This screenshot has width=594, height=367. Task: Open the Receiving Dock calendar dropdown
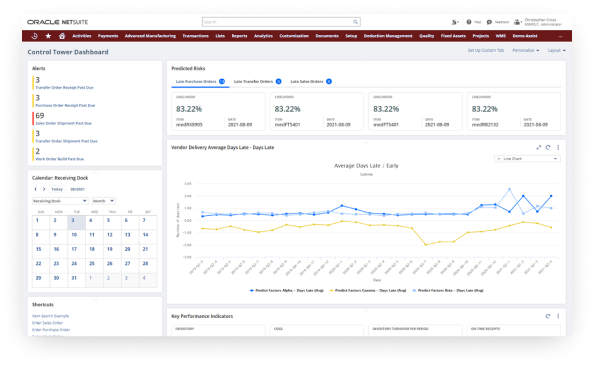[x=60, y=201]
